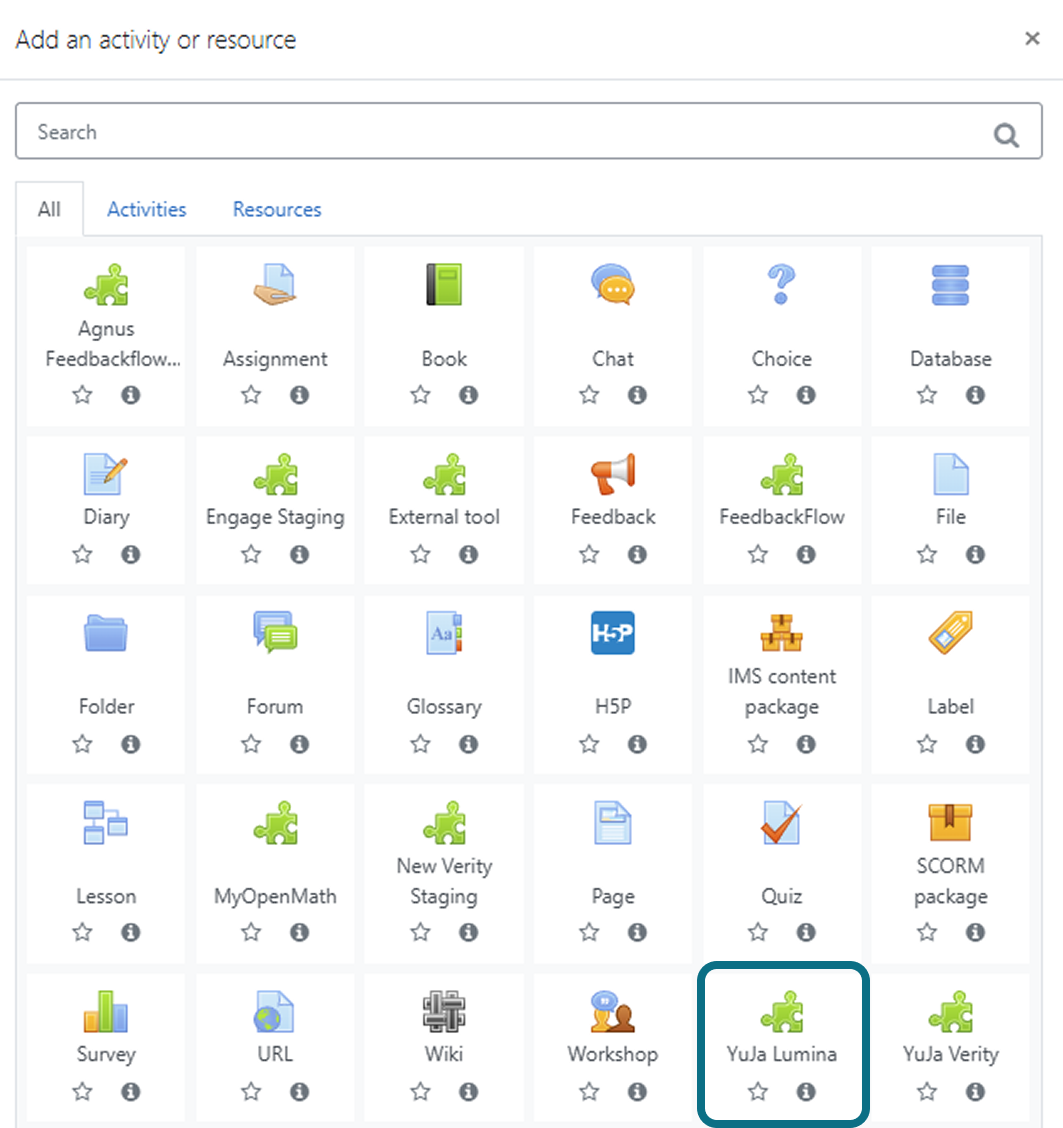Select the SCORM package icon
1063x1128 pixels.
point(950,822)
